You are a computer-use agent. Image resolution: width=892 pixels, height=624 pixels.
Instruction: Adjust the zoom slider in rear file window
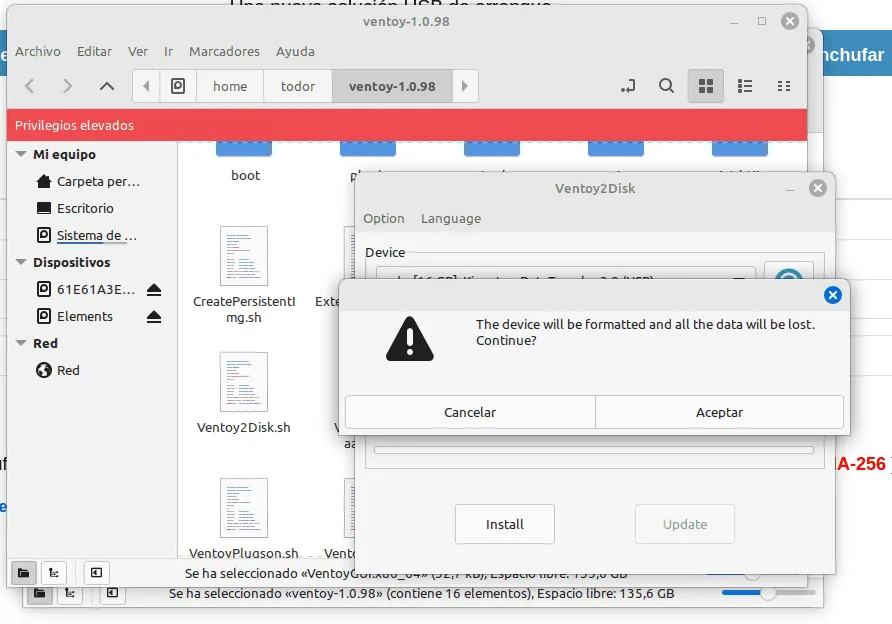coord(769,593)
